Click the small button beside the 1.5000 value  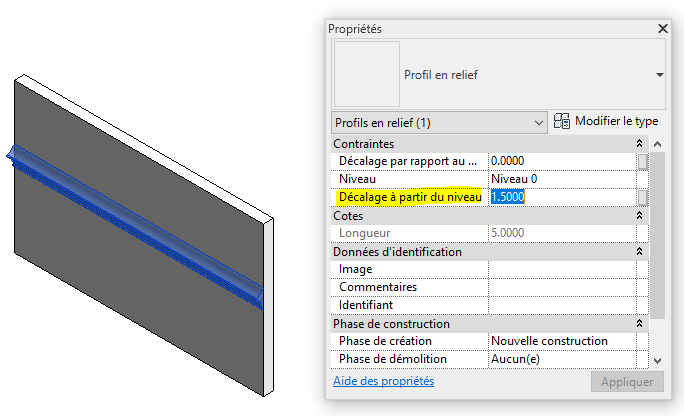pos(643,197)
